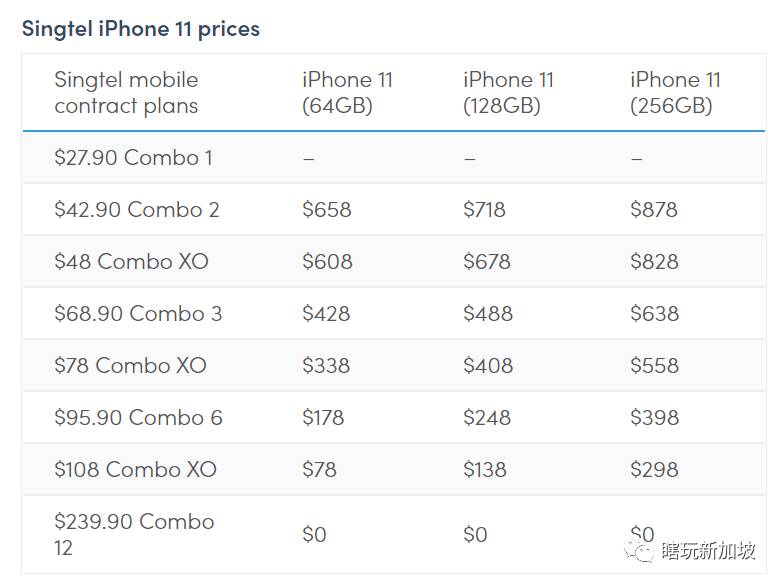
Task: Click the "$95.90 Combo 6" plan row label
Action: (138, 418)
